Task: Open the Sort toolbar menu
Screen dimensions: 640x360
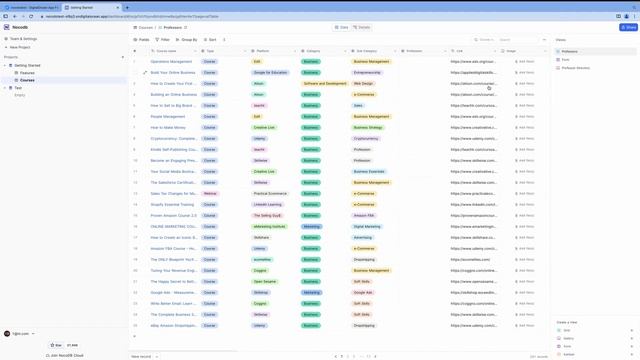Action: pyautogui.click(x=210, y=40)
